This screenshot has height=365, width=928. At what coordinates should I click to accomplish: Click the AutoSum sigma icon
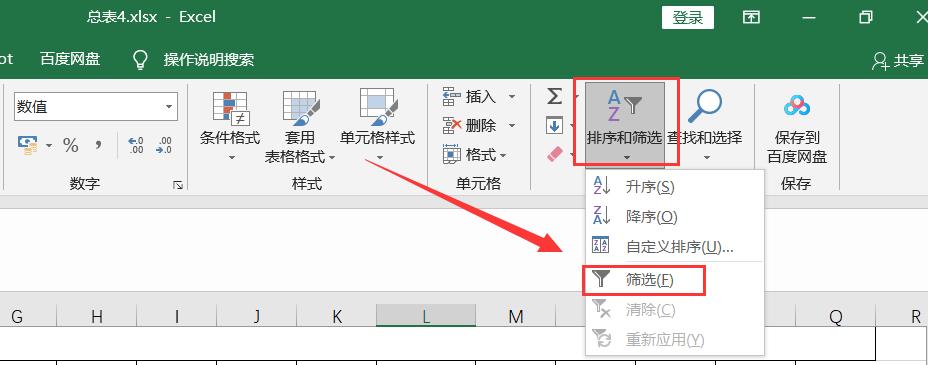click(x=554, y=96)
